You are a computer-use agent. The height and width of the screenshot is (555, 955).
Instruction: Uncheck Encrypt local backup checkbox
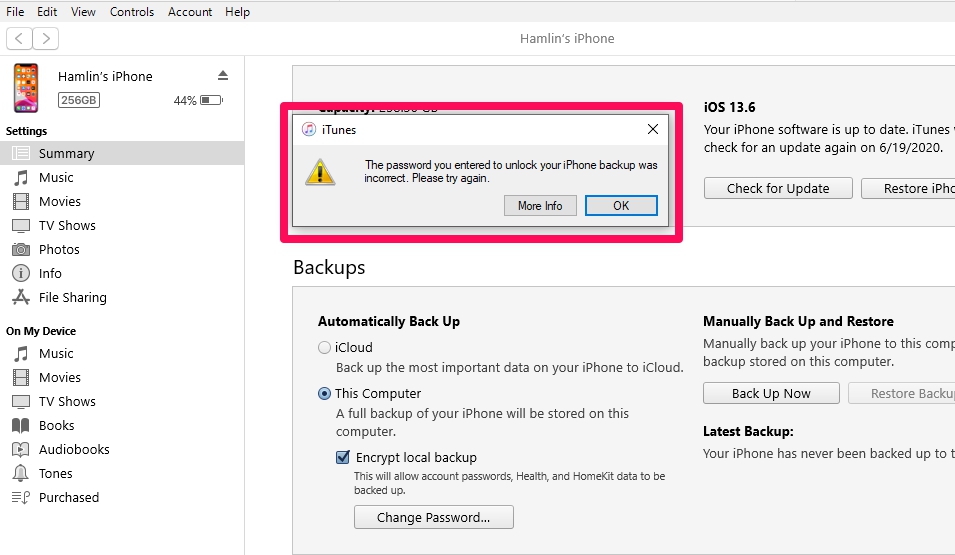point(343,458)
